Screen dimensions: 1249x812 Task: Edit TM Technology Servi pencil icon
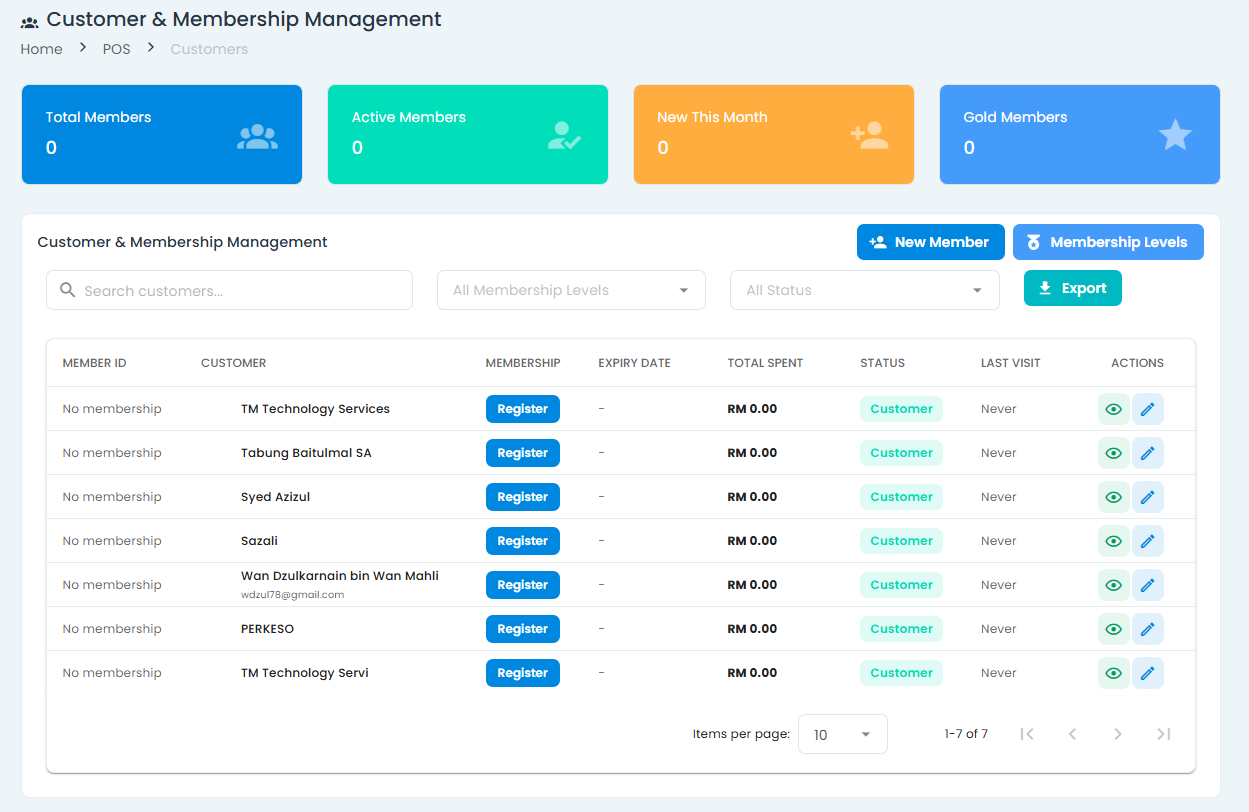[x=1147, y=673]
